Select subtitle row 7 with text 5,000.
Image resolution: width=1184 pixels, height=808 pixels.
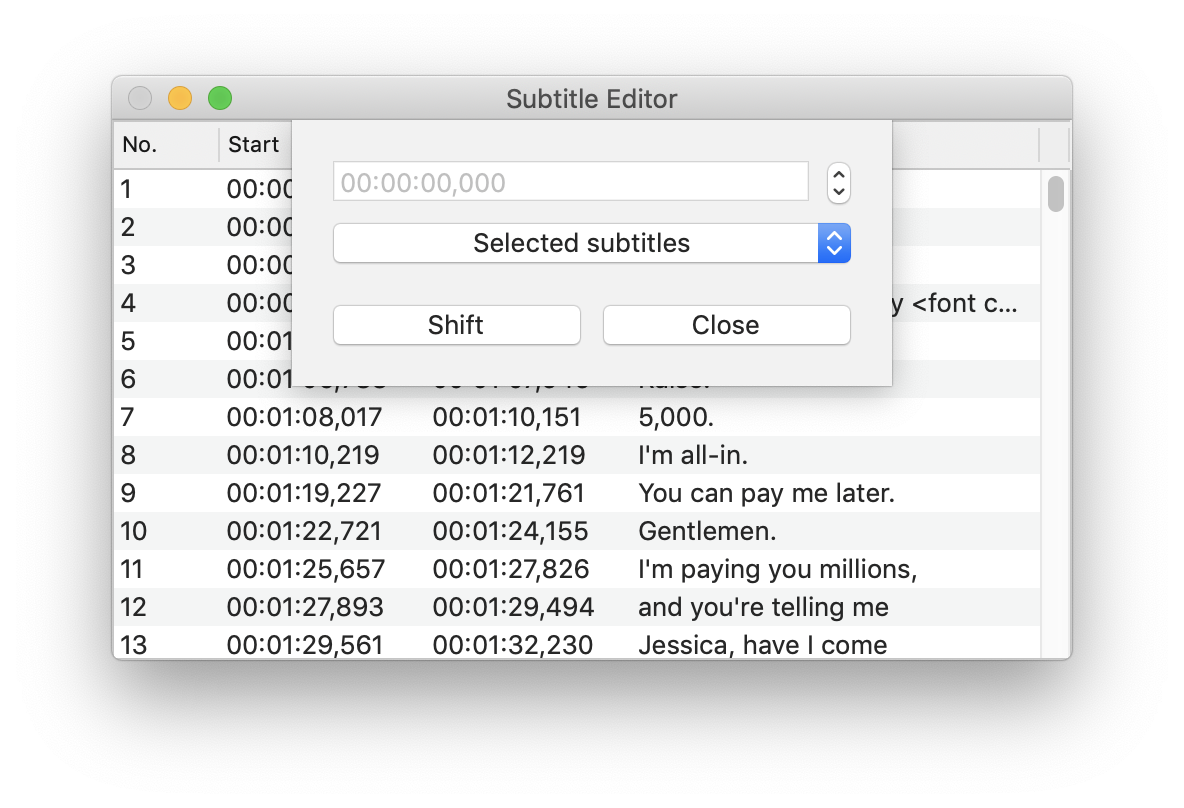674,417
